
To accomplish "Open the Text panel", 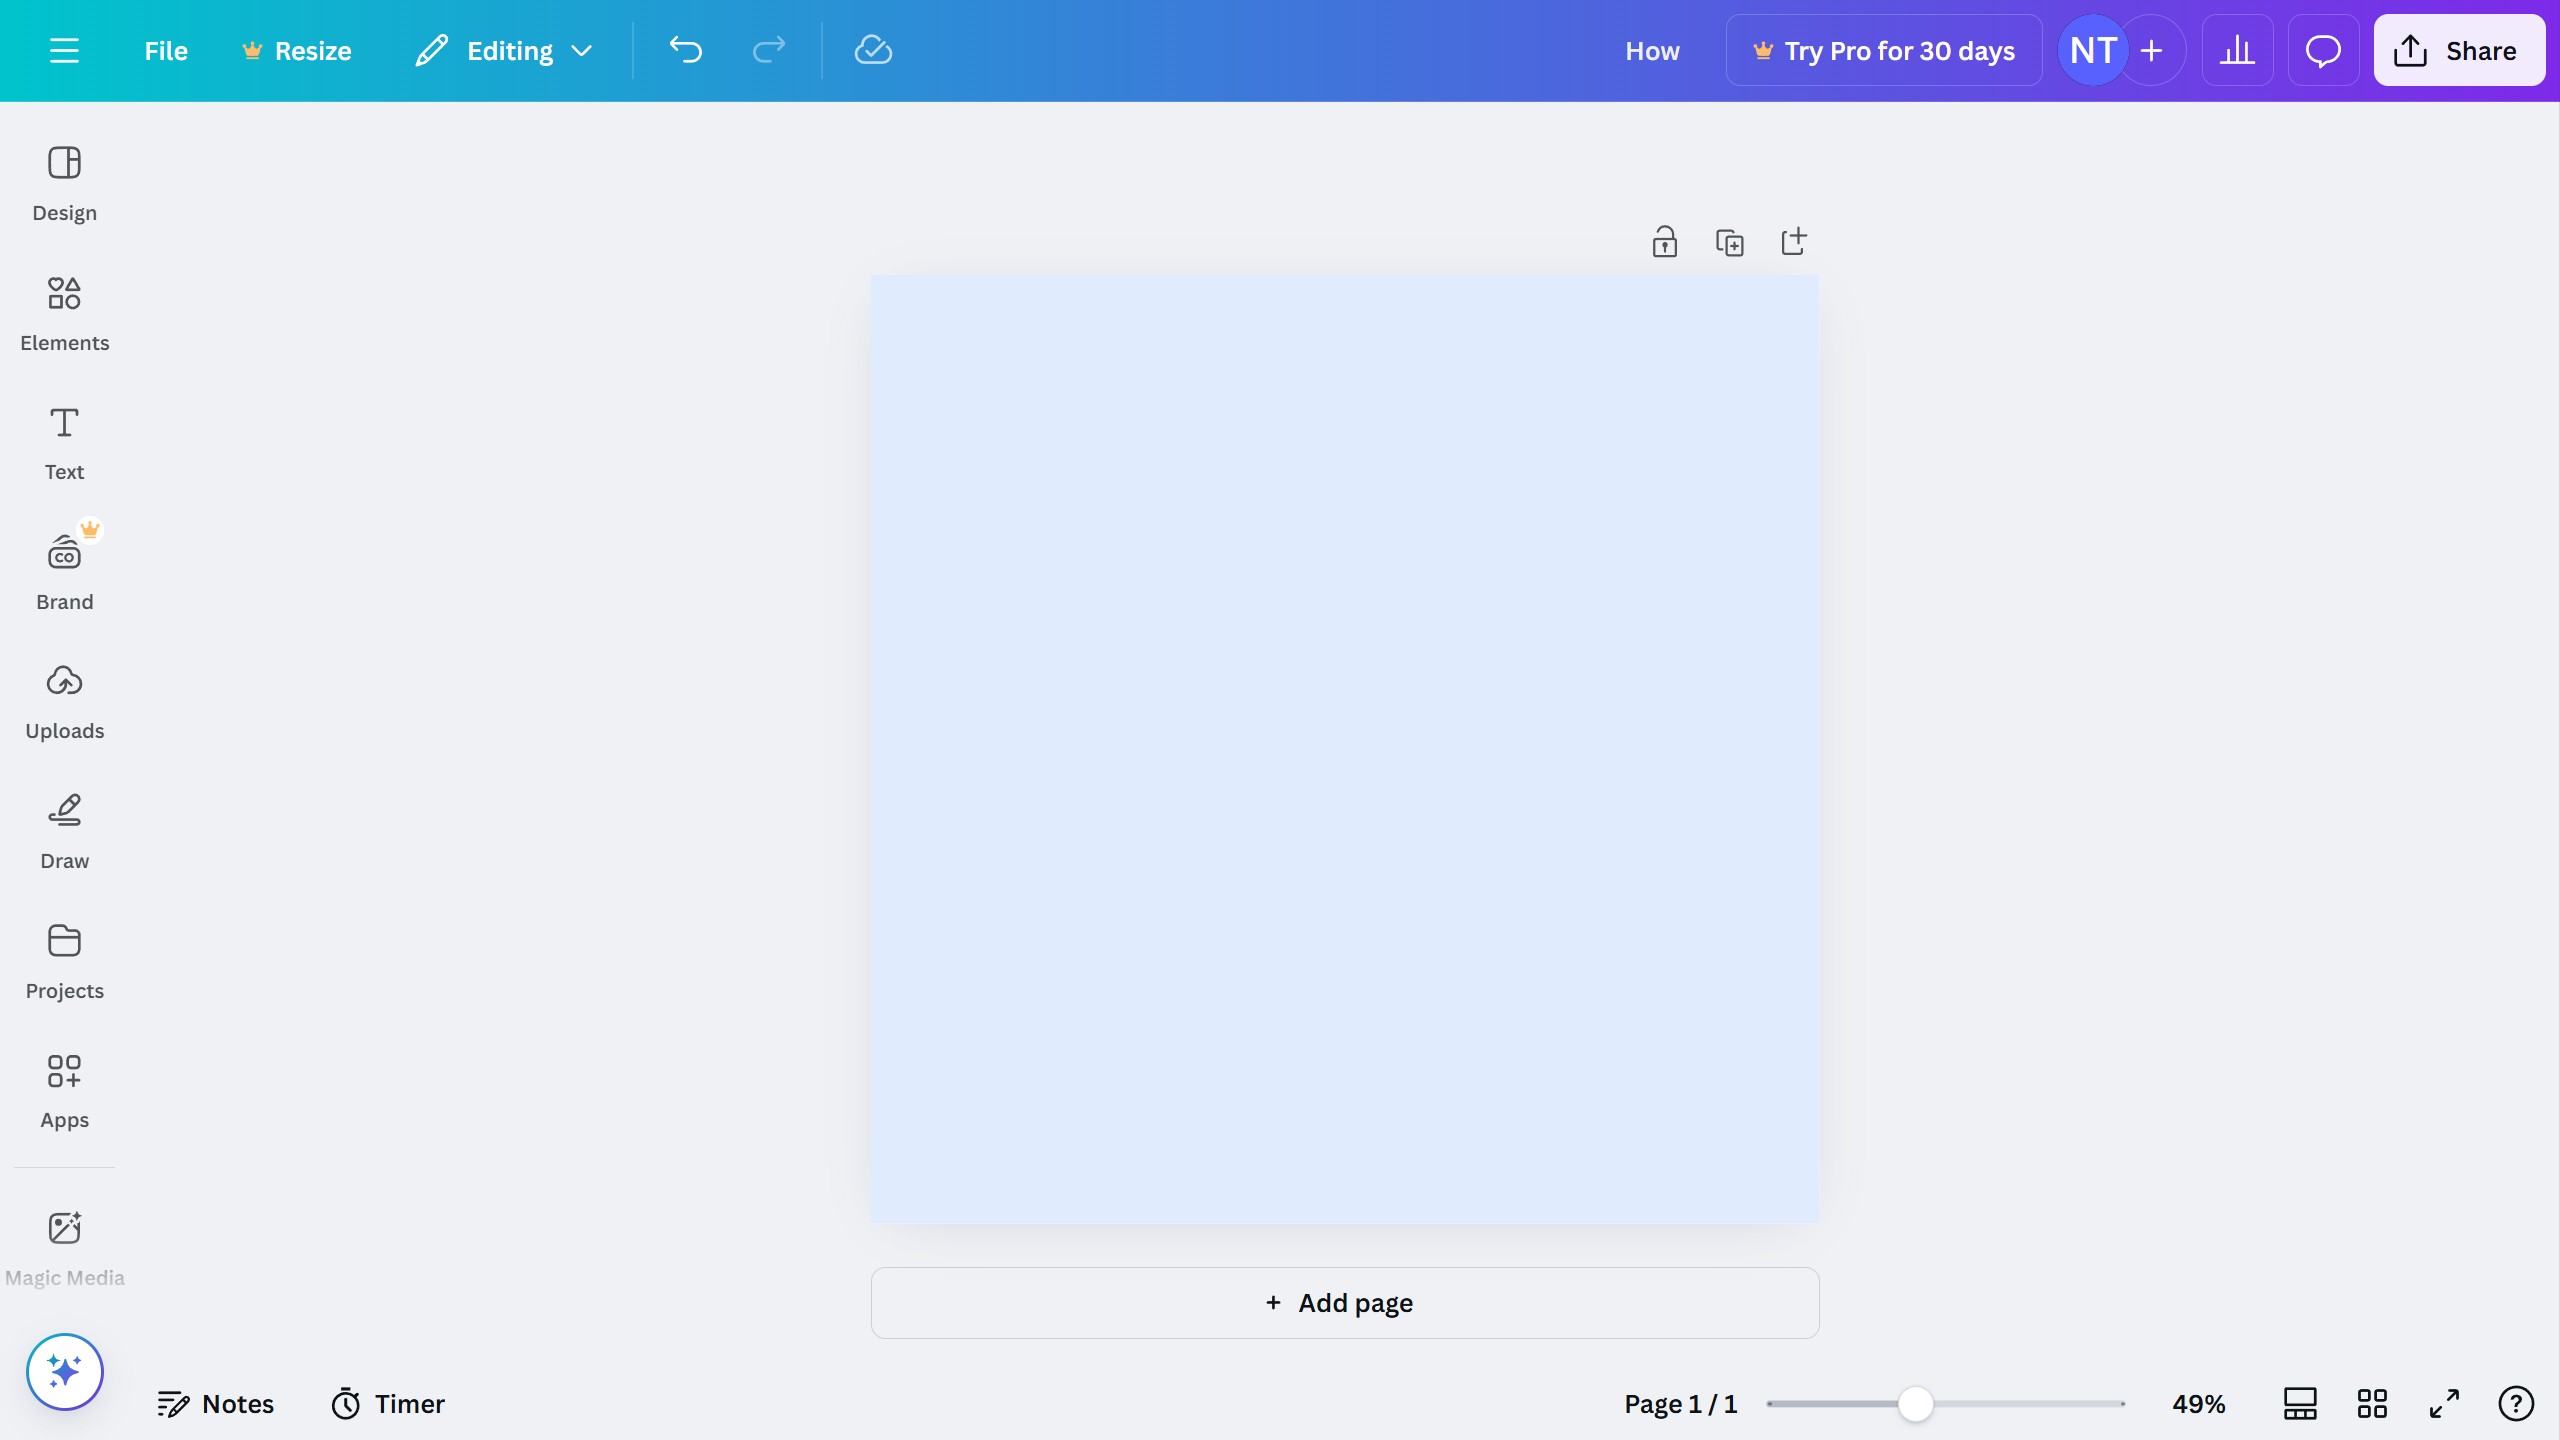I will point(64,442).
